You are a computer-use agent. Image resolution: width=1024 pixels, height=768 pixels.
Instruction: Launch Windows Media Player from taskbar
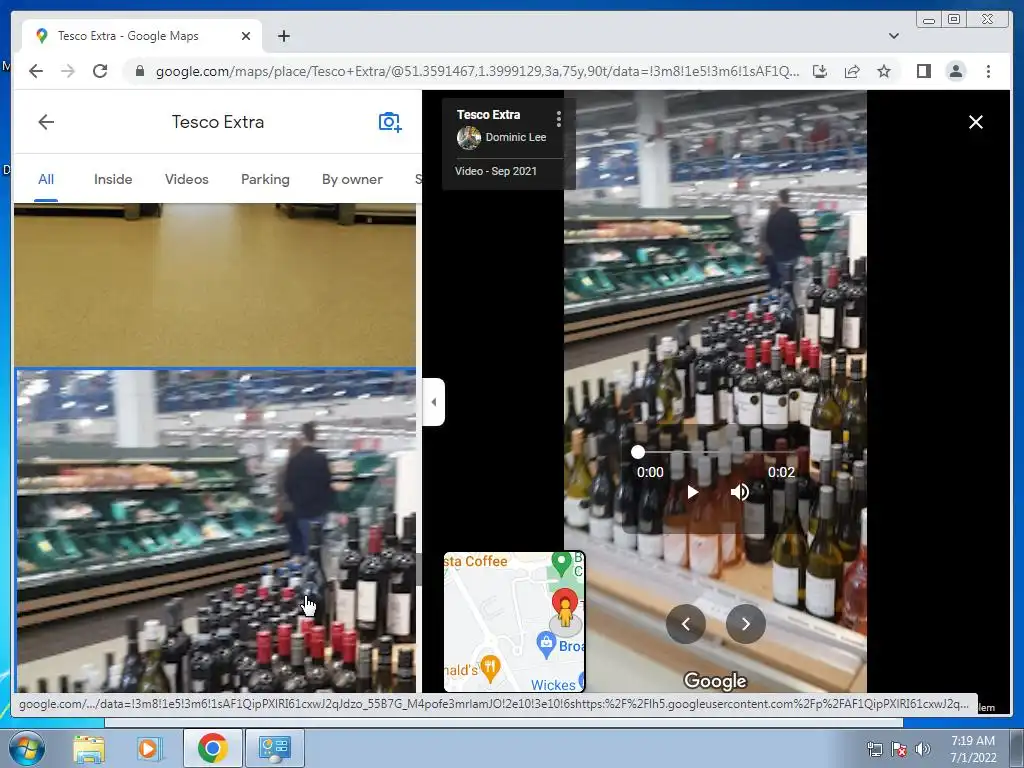150,748
